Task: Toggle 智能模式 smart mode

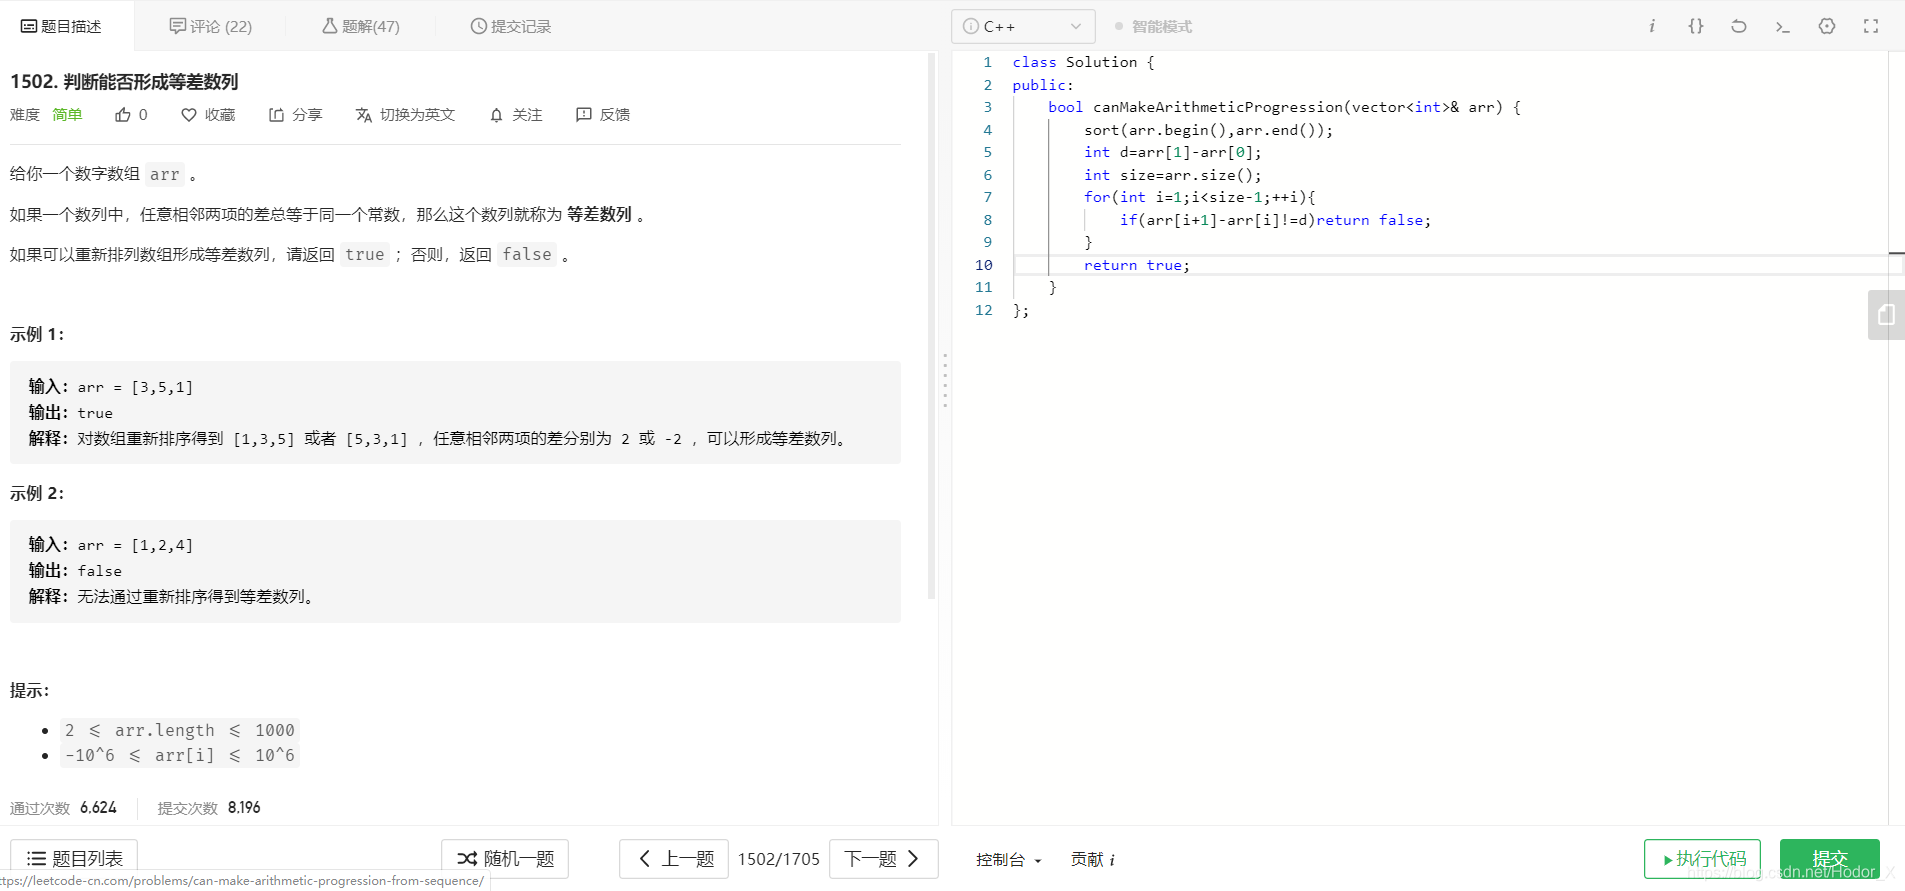Action: point(1153,27)
